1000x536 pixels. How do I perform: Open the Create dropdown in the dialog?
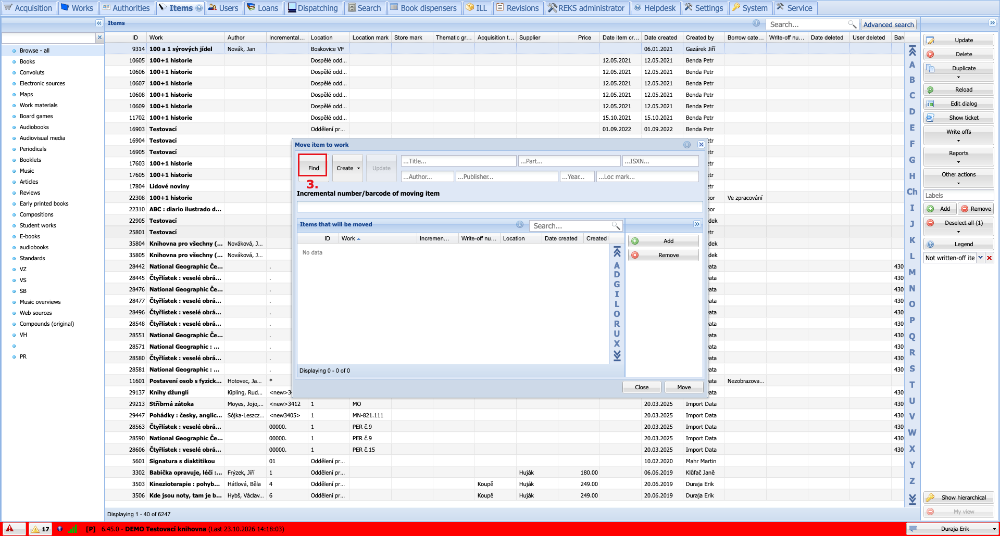click(348, 167)
